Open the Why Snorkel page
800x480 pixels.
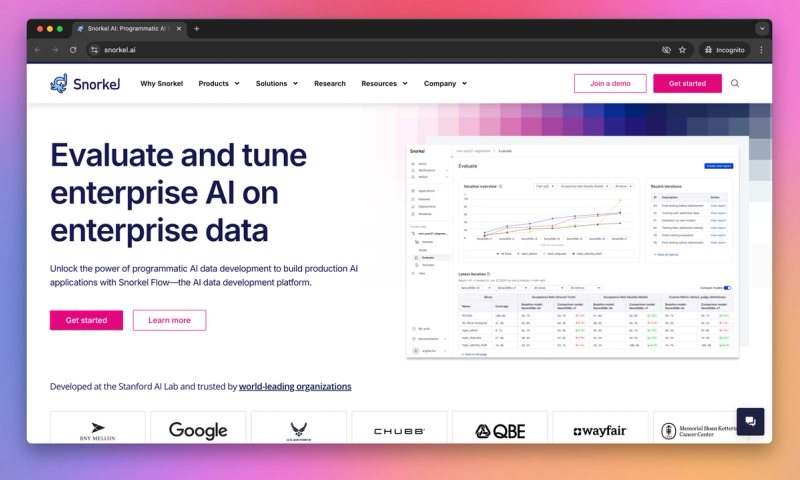point(161,84)
